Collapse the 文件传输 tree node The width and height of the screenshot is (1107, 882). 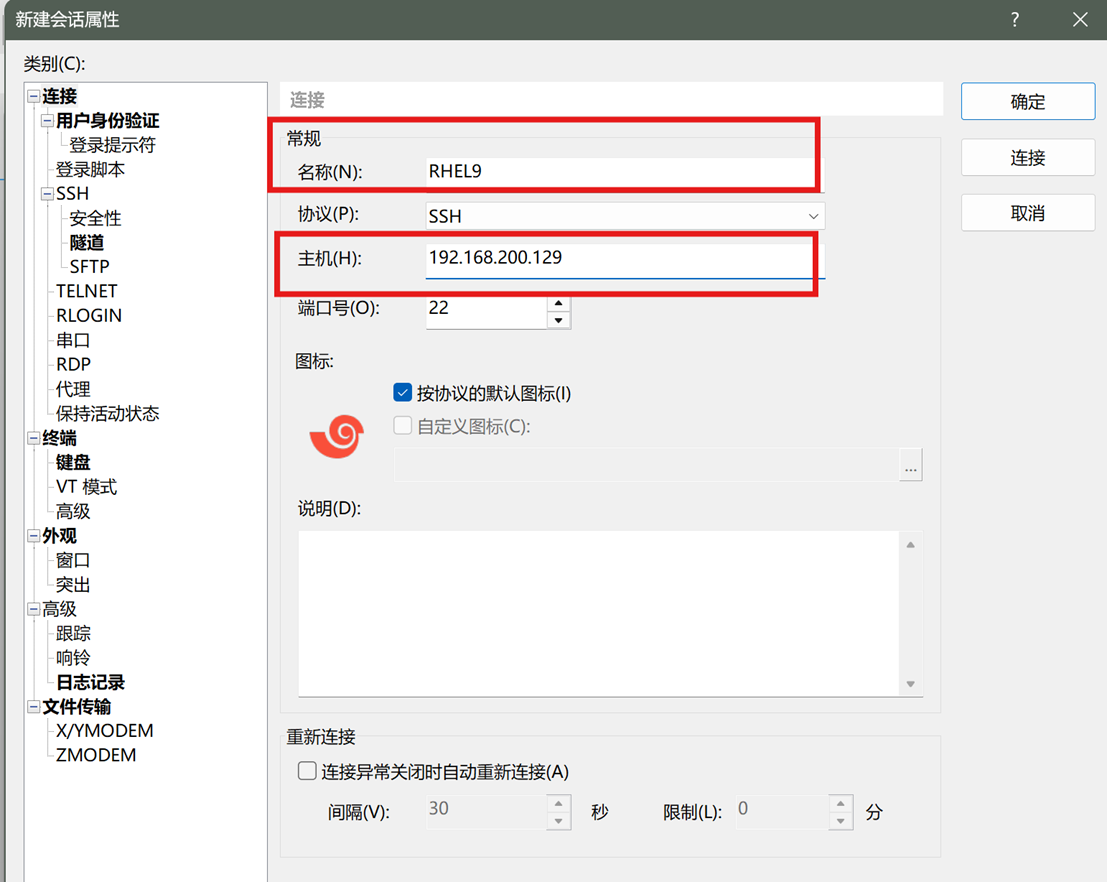point(33,706)
